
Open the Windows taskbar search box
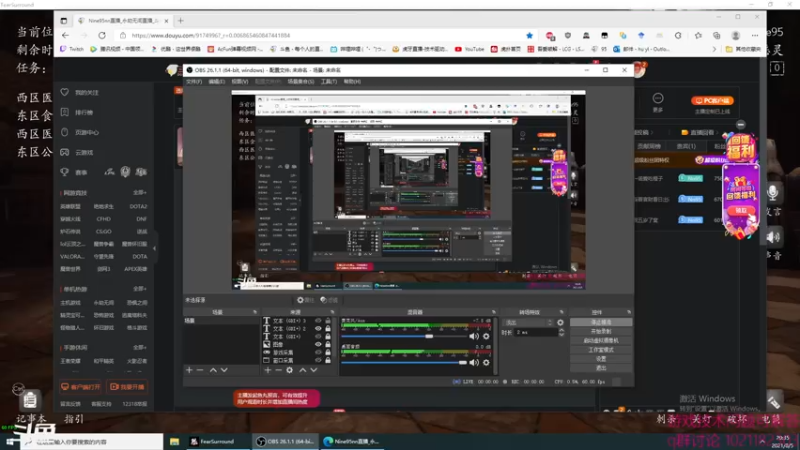[x=92, y=442]
